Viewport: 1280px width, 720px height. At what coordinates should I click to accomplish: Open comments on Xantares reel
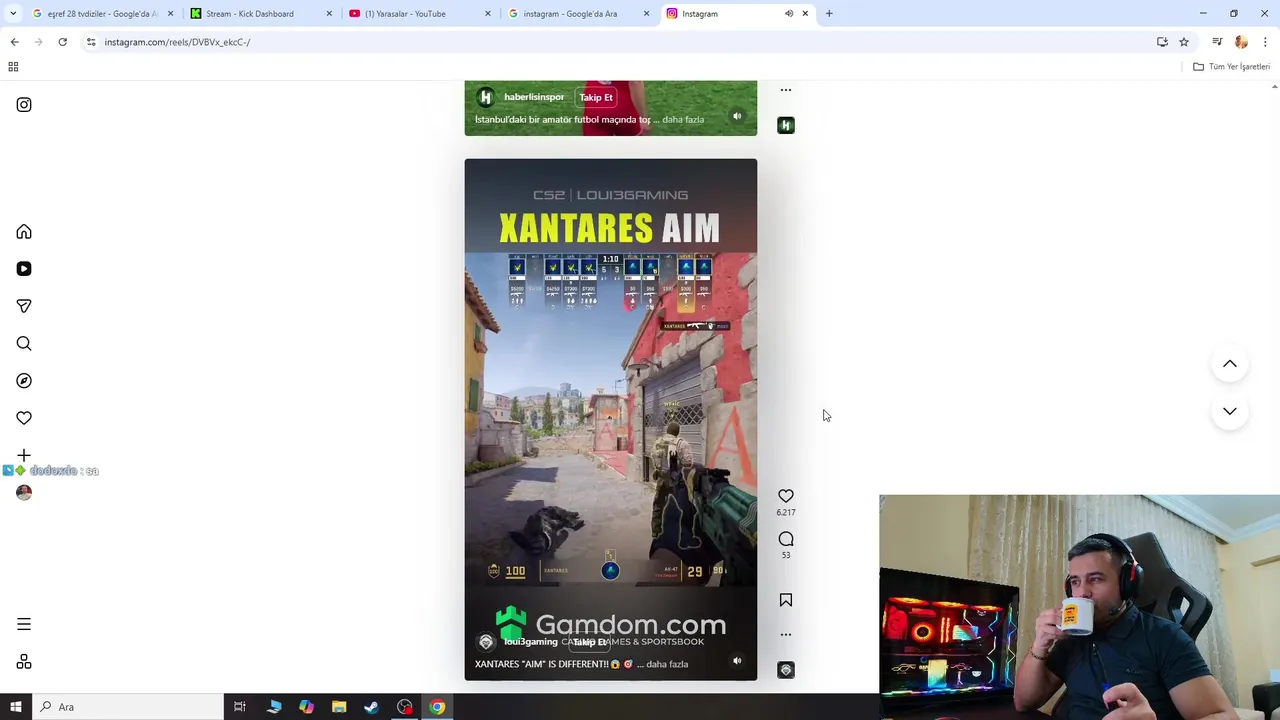pyautogui.click(x=786, y=539)
